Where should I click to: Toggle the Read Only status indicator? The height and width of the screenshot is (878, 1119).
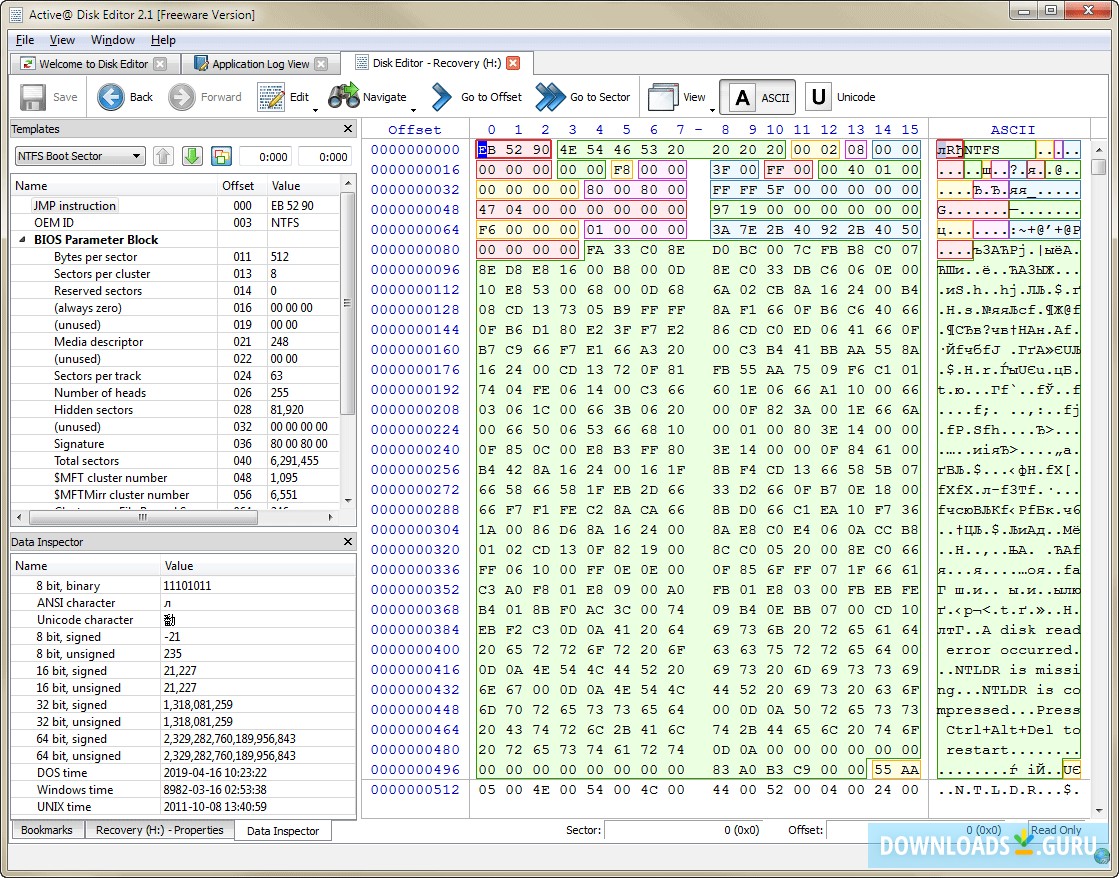click(x=1056, y=830)
